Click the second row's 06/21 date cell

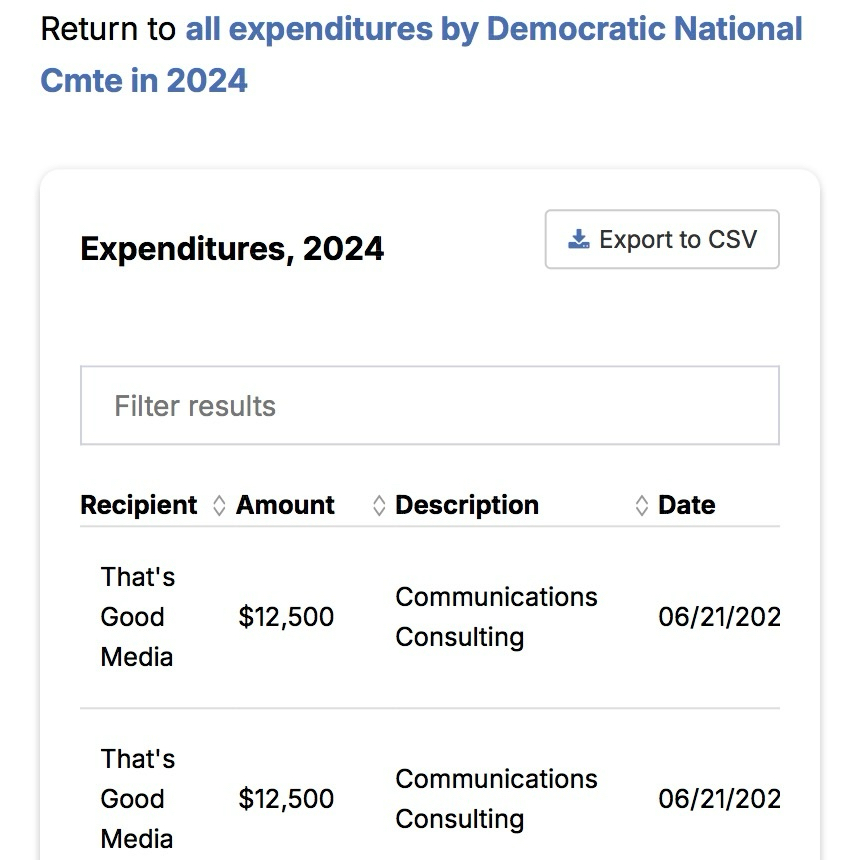[718, 799]
